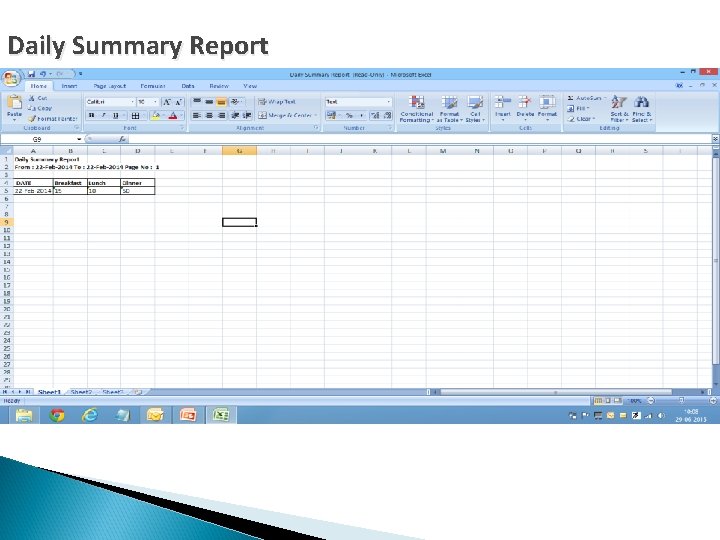Image resolution: width=720 pixels, height=540 pixels.
Task: Increase cell indent
Action: click(247, 115)
